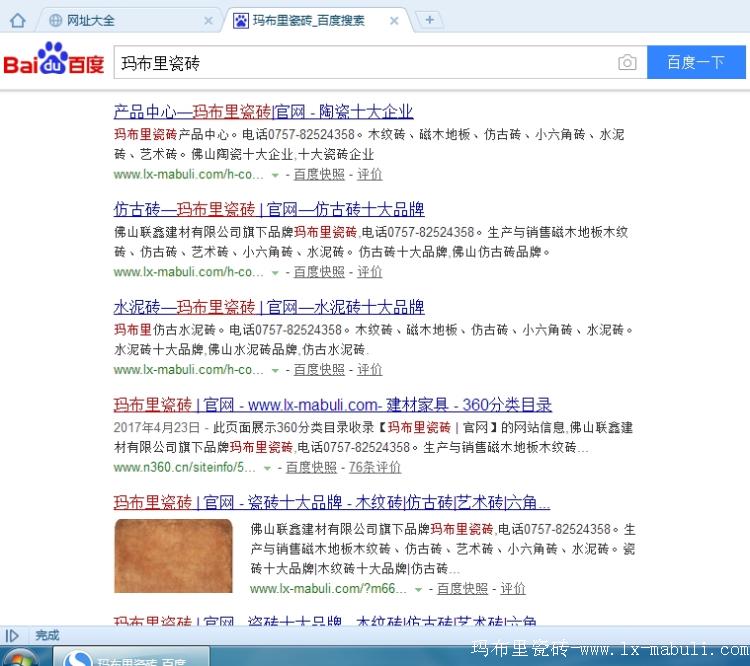Open result 玛布里瓷砖 | 官网 - 瓷砖十大品牌 - 木纹砖

click(332, 502)
